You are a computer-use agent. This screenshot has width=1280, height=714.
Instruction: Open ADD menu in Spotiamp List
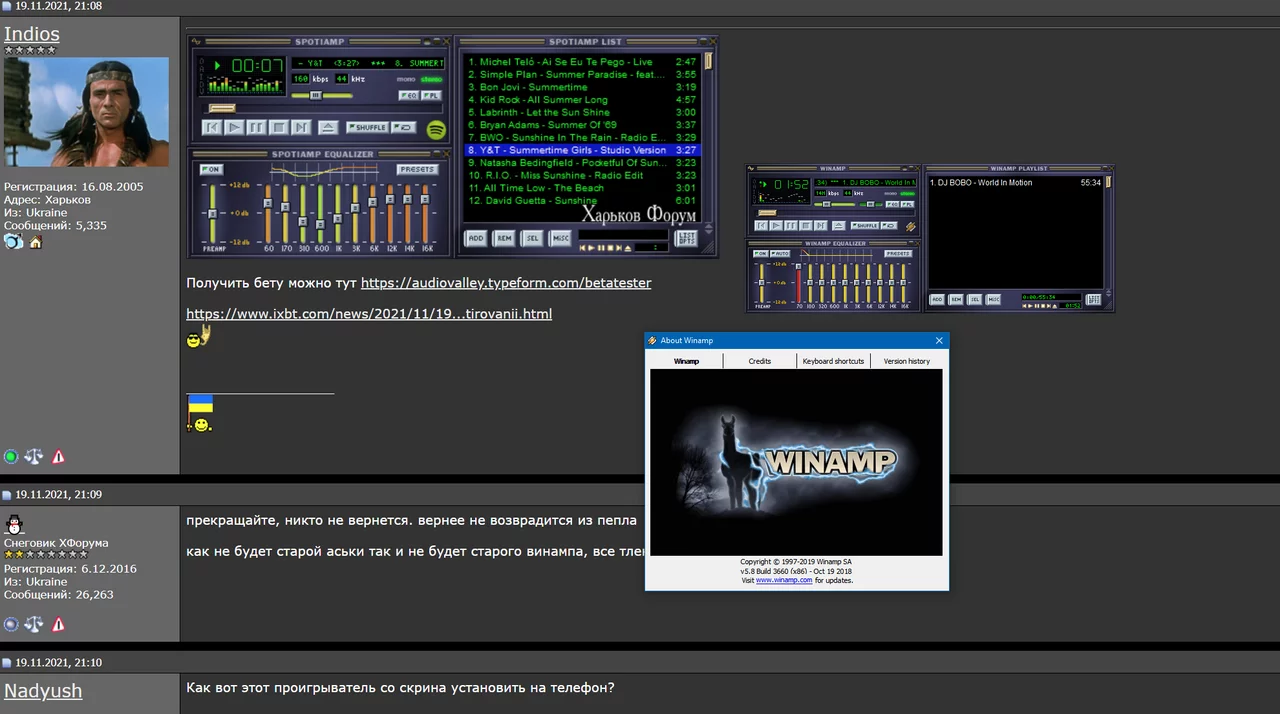[475, 238]
